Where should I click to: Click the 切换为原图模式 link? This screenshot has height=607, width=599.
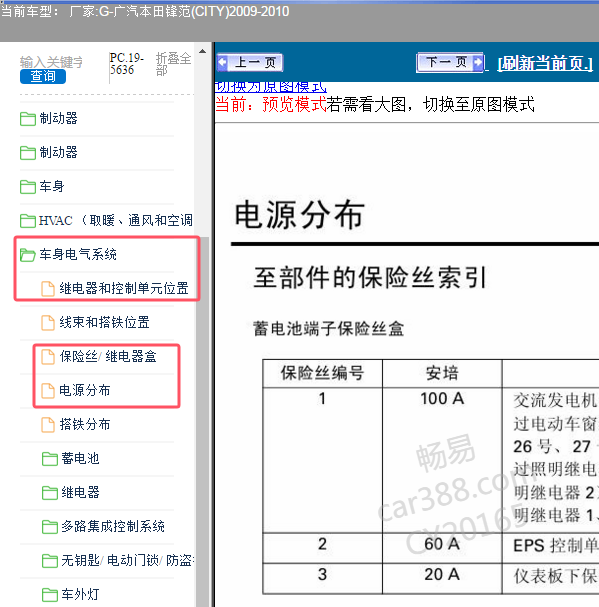[x=271, y=87]
